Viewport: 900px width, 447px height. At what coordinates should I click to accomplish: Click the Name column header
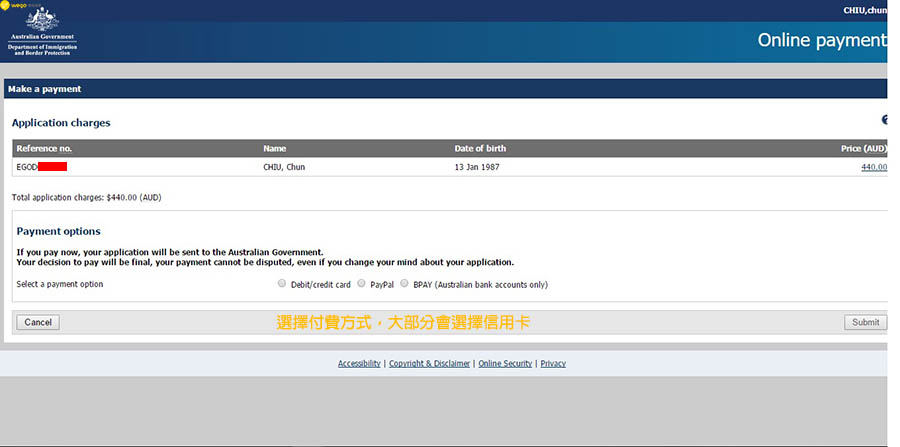pos(274,148)
